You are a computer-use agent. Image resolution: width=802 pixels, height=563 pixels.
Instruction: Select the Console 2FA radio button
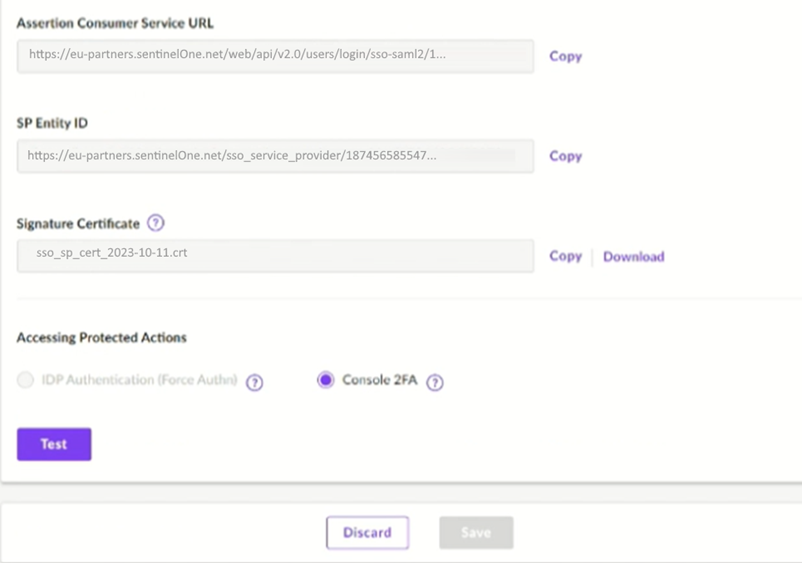[x=325, y=380]
